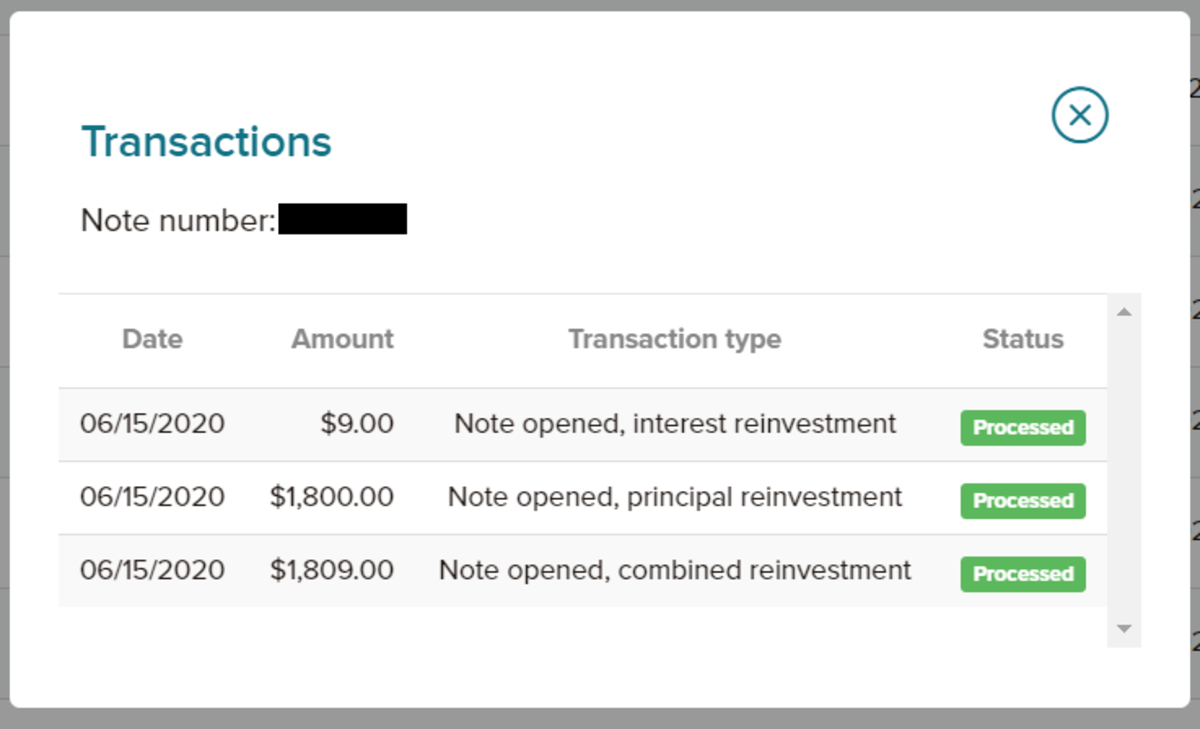The height and width of the screenshot is (729, 1200).
Task: Click 'Note opened, combined reinvestment' entry
Action: pyautogui.click(x=675, y=570)
